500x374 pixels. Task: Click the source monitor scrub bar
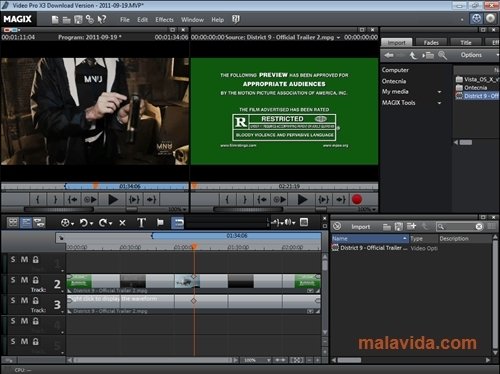click(x=284, y=186)
